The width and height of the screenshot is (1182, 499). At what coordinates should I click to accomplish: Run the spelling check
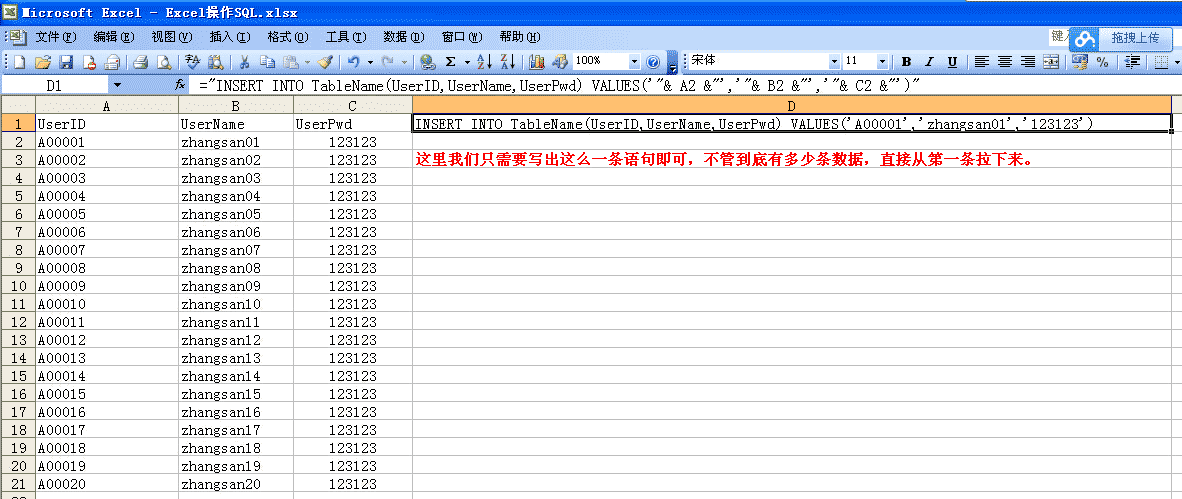(x=191, y=62)
